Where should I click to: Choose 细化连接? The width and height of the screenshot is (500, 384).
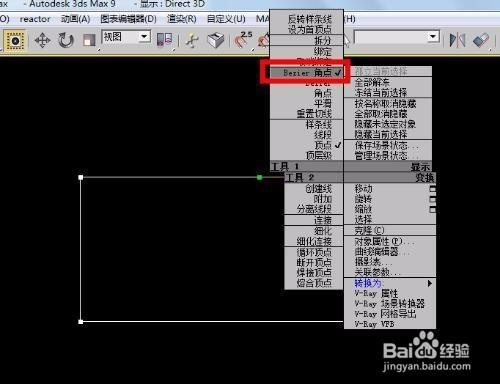(314, 241)
